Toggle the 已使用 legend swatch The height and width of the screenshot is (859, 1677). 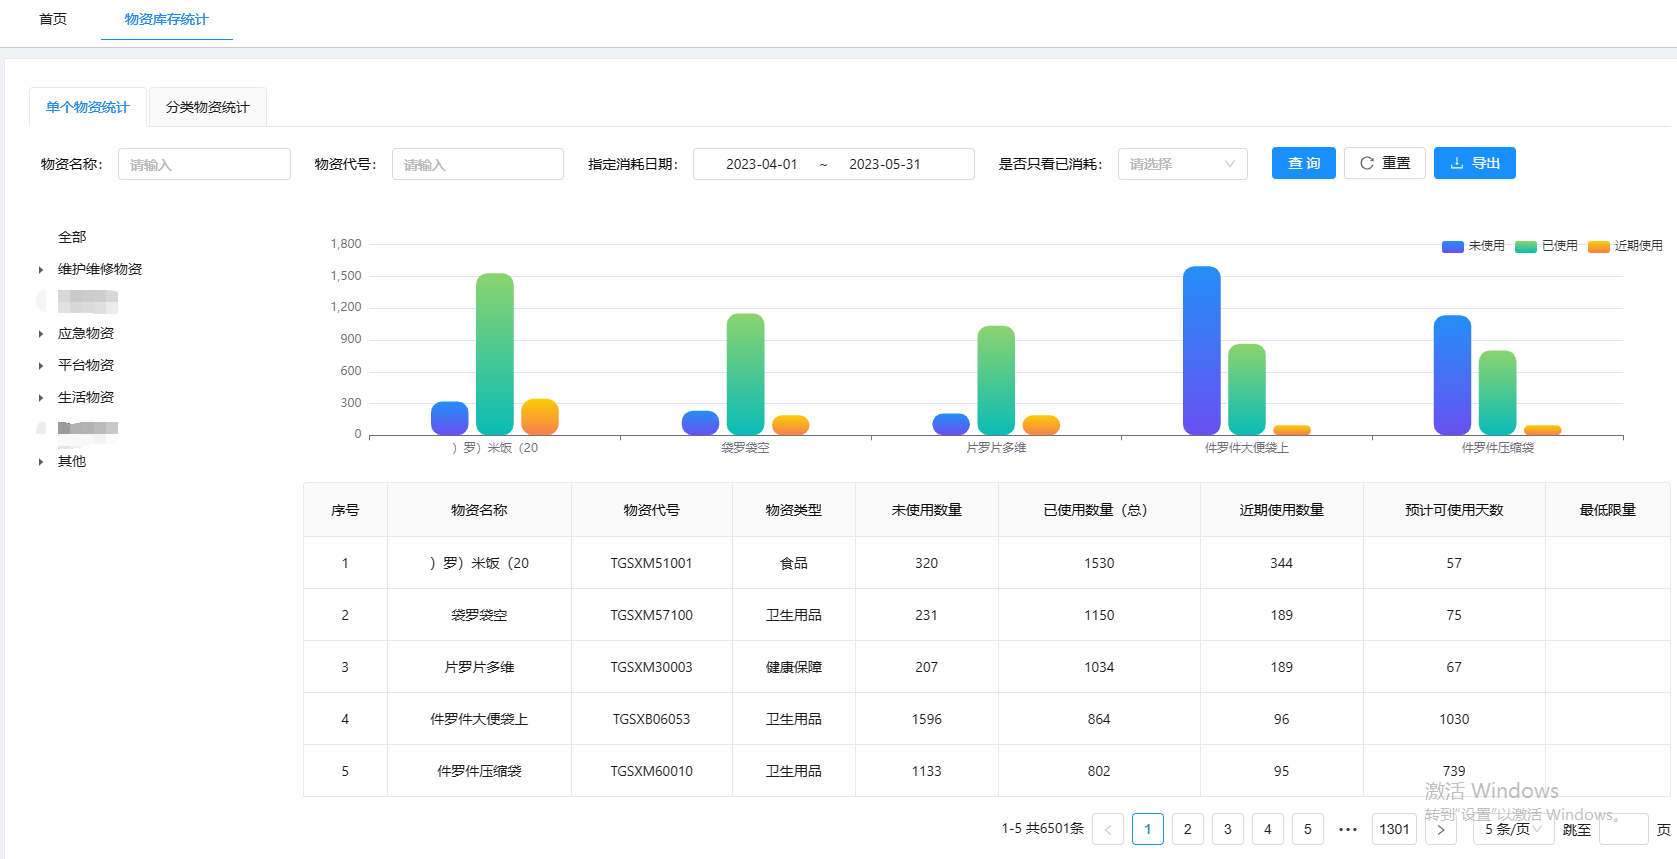1526,246
